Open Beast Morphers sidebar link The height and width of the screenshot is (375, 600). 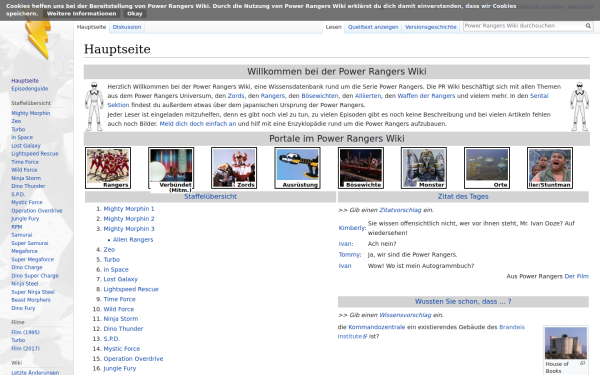pos(31,300)
